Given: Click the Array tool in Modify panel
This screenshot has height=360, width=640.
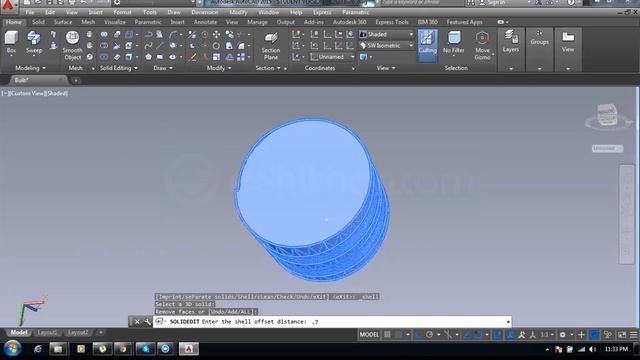Looking at the screenshot, I should coord(241,57).
